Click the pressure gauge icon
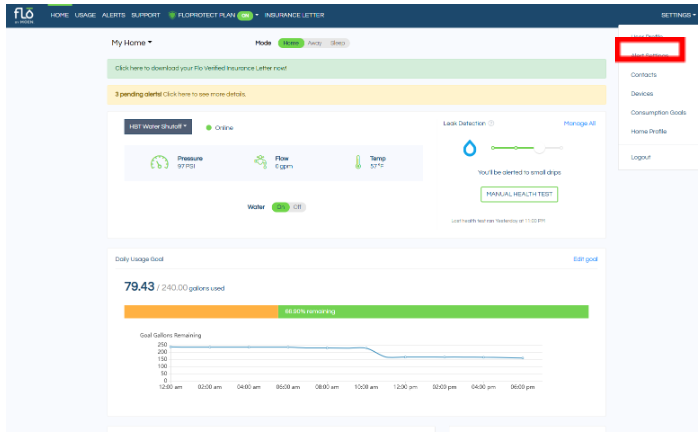The height and width of the screenshot is (447, 698). (x=159, y=163)
